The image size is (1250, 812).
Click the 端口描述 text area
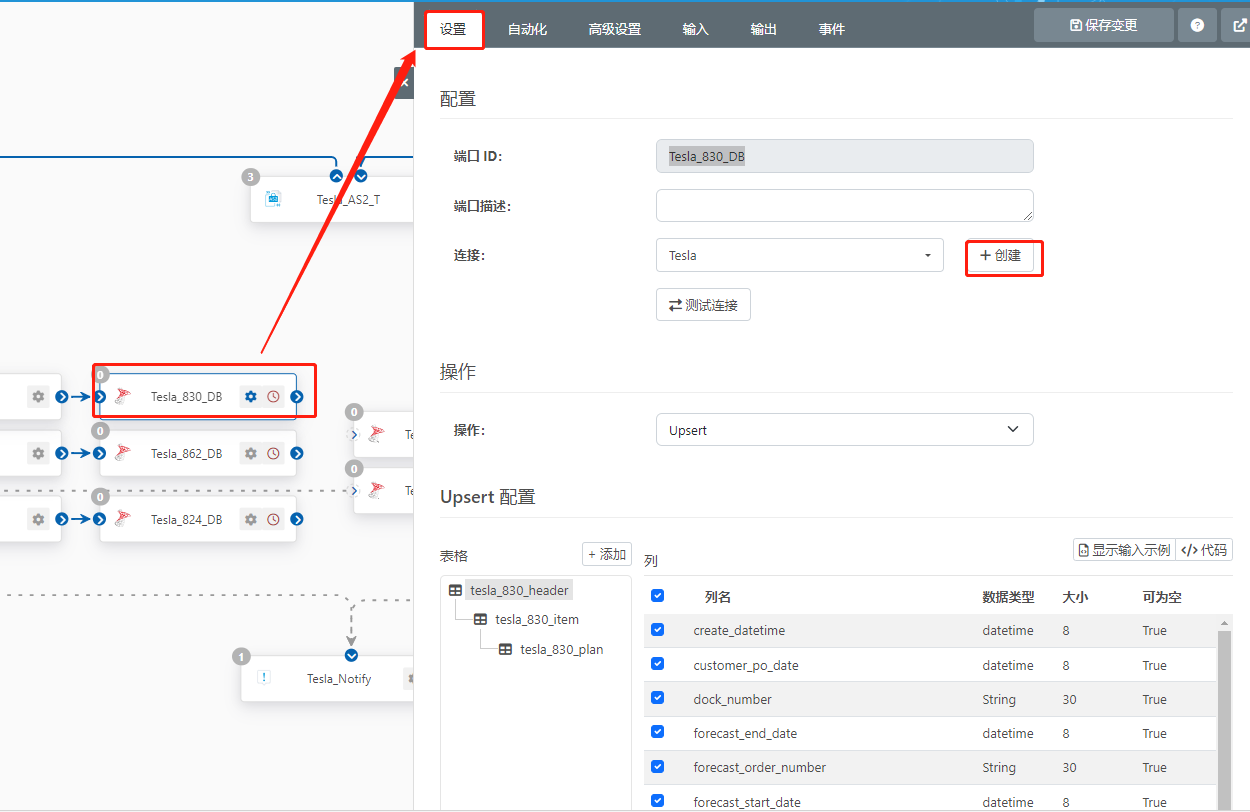pos(844,205)
